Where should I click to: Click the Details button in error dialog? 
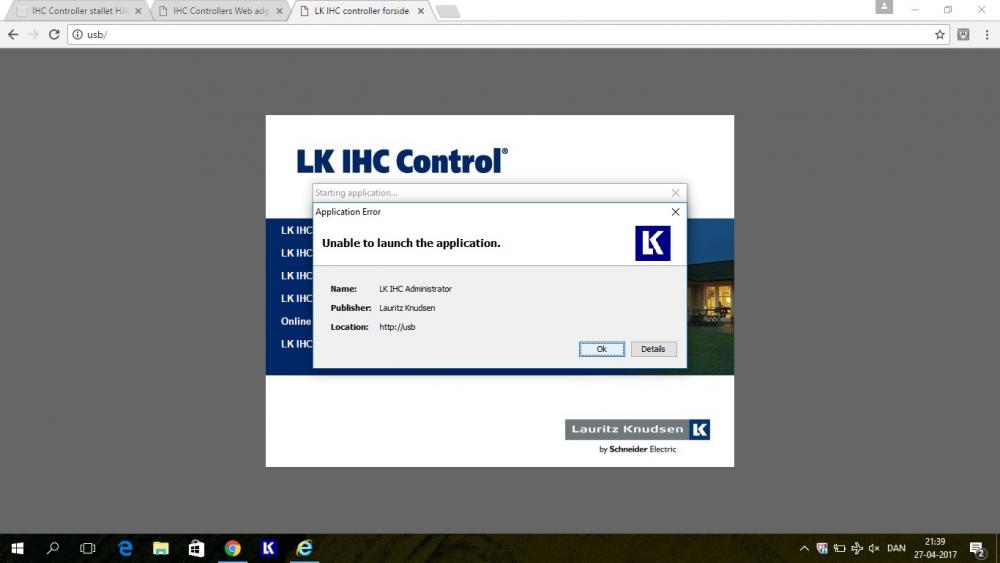(x=653, y=349)
